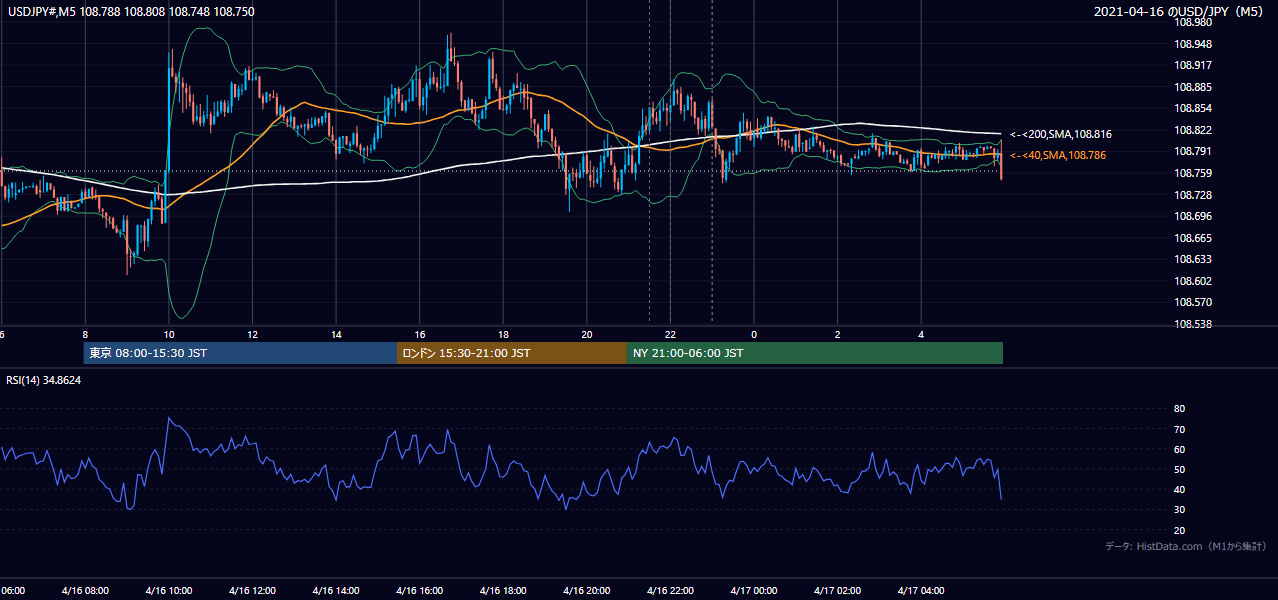Viewport: 1278px width, 600px height.
Task: Click hour label 10 on price chart time axis
Action: point(169,334)
